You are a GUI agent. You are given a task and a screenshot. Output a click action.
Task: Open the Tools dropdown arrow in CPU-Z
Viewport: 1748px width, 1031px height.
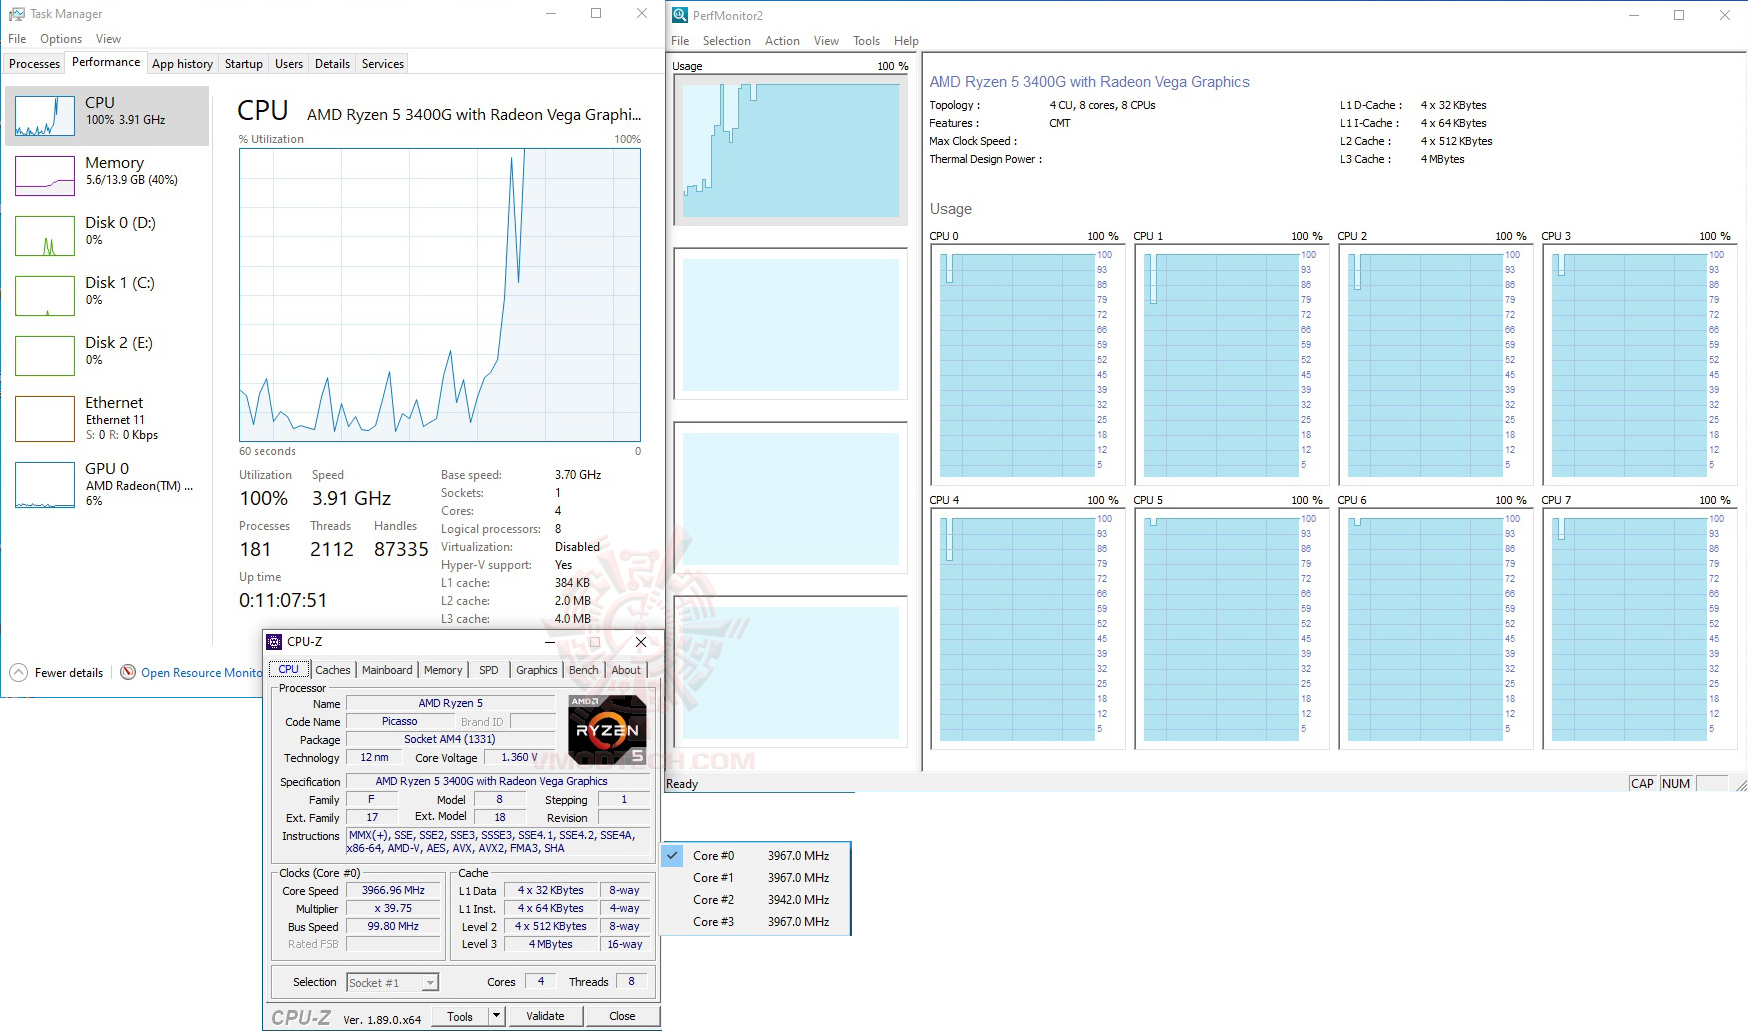point(496,1016)
